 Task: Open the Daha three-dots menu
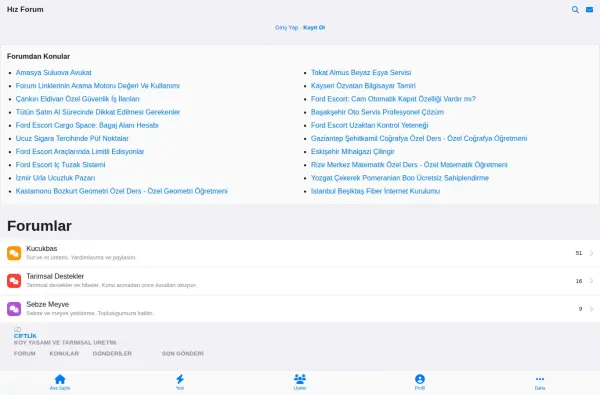point(540,379)
